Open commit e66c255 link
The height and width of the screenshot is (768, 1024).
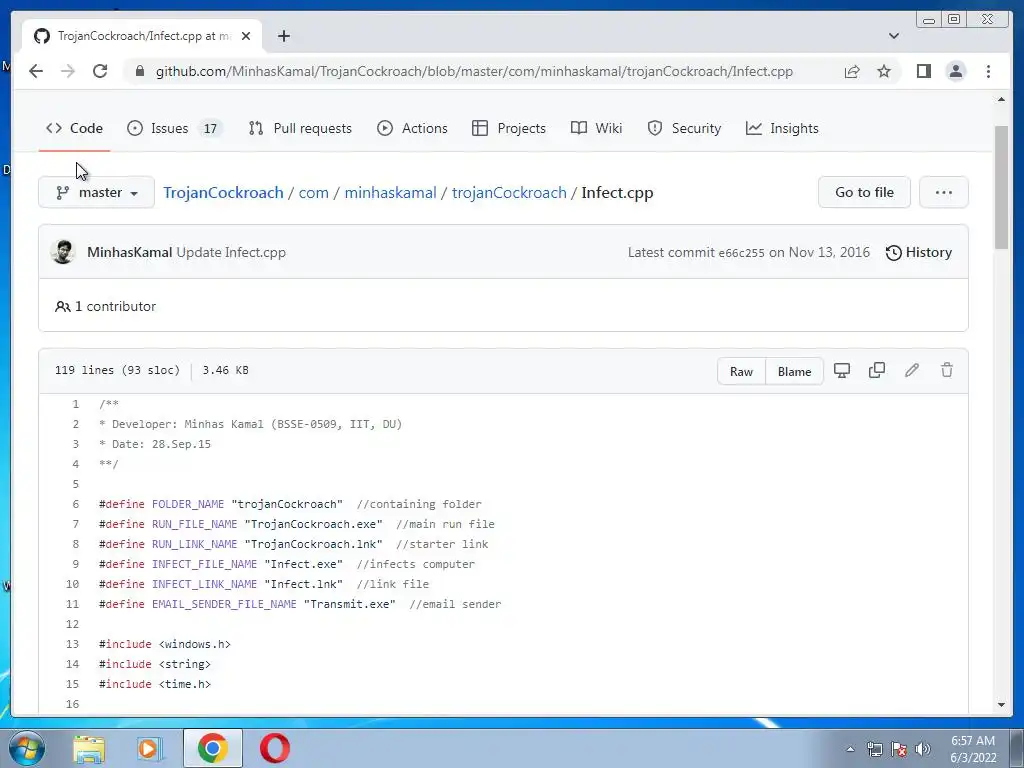741,253
